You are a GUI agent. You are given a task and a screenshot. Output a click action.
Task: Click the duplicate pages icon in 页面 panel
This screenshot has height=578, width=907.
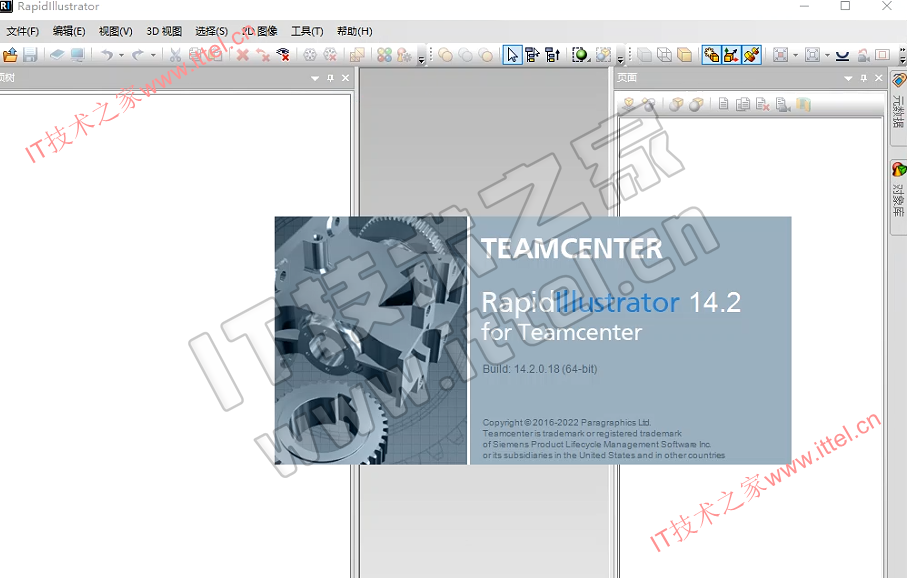[743, 104]
